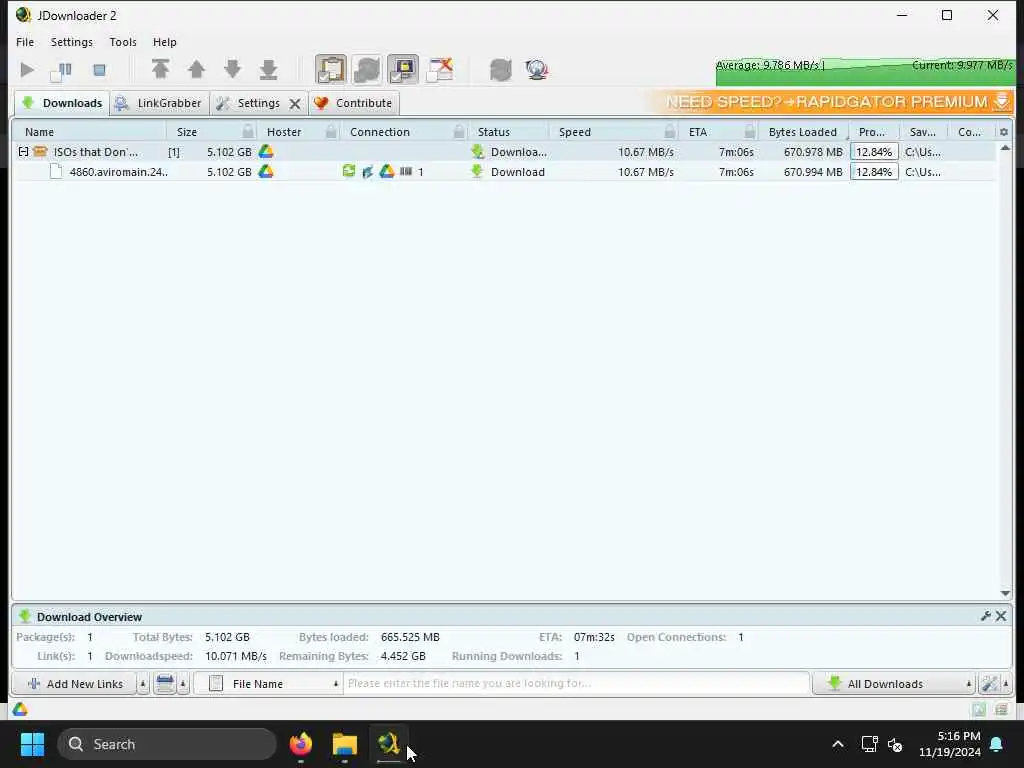This screenshot has width=1024, height=768.
Task: Click the cleanup icon beside Add New Links
Action: [x=165, y=684]
